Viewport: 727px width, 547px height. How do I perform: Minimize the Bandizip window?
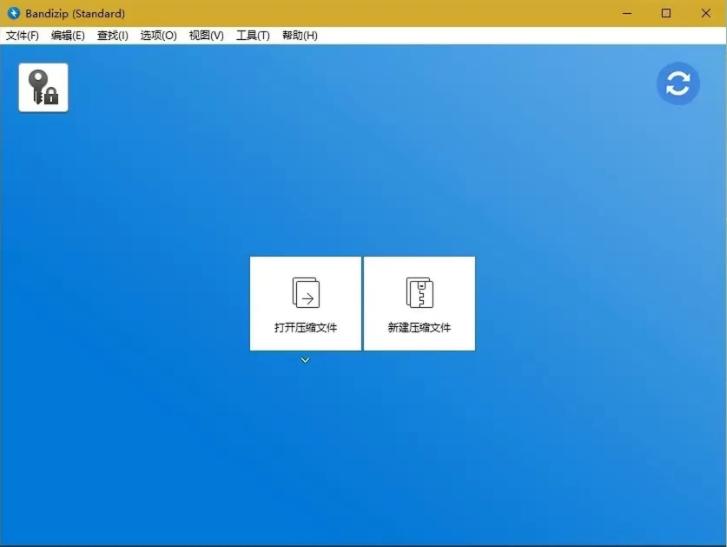[x=627, y=13]
